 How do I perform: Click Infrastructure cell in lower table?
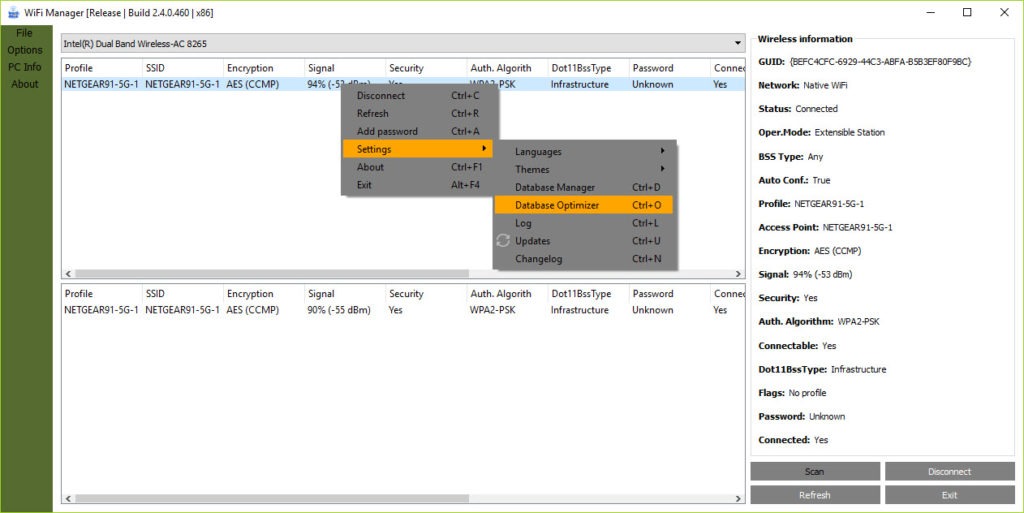point(579,310)
